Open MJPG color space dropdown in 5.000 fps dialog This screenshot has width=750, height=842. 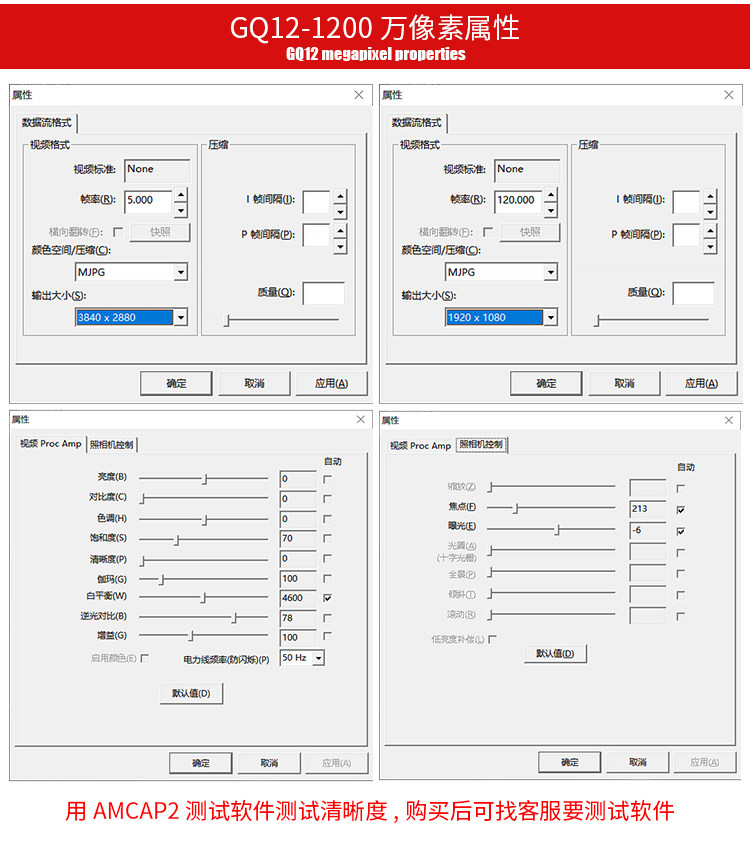pos(181,272)
